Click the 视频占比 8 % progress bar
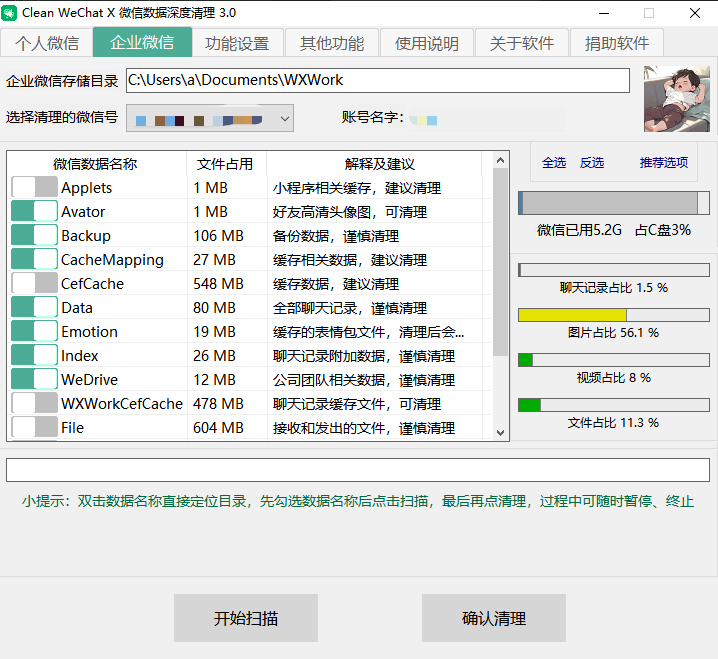This screenshot has height=659, width=718. (614, 360)
